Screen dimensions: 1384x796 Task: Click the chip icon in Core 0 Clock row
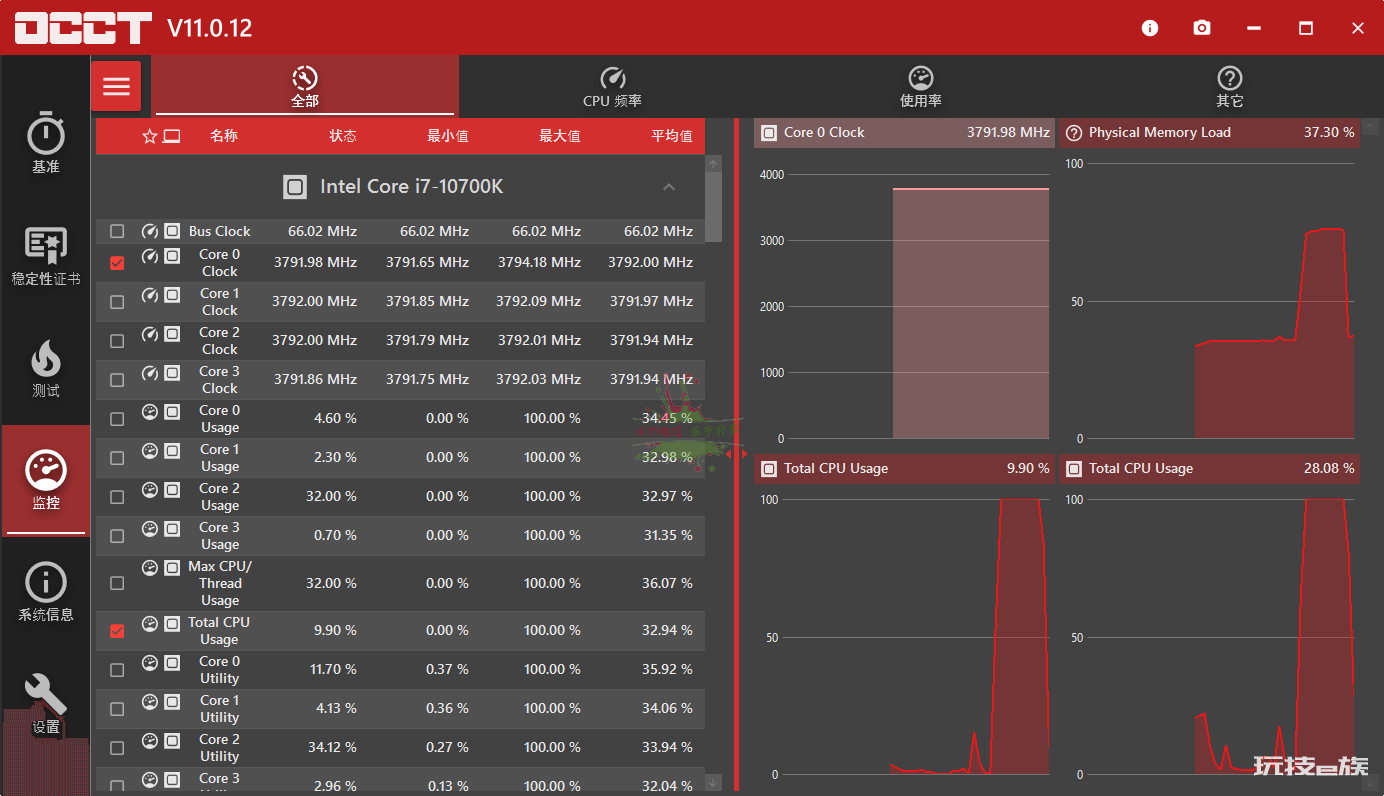[172, 256]
